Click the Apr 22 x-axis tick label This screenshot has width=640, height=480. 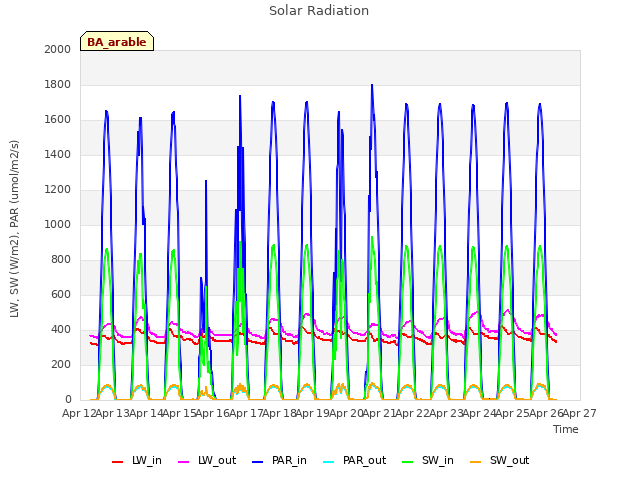[x=412, y=413]
